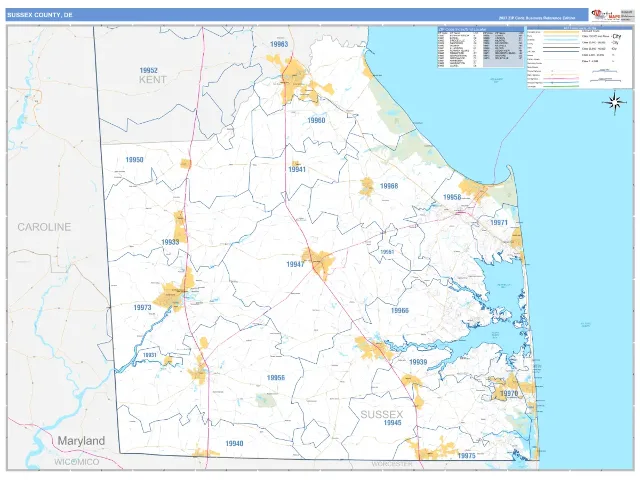Image resolution: width=640 pixels, height=480 pixels.
Task: Click the WORCESTER county label
Action: click(392, 464)
